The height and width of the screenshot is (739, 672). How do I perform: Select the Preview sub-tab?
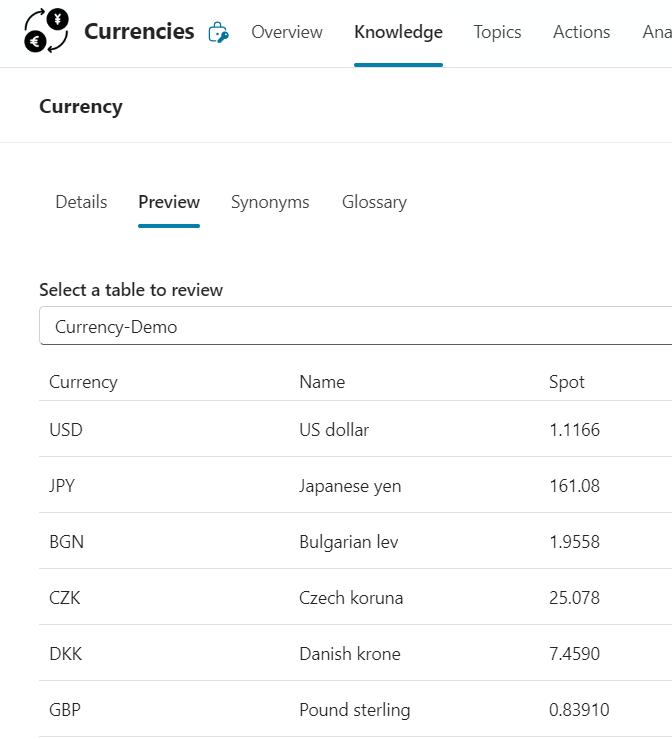coord(169,202)
